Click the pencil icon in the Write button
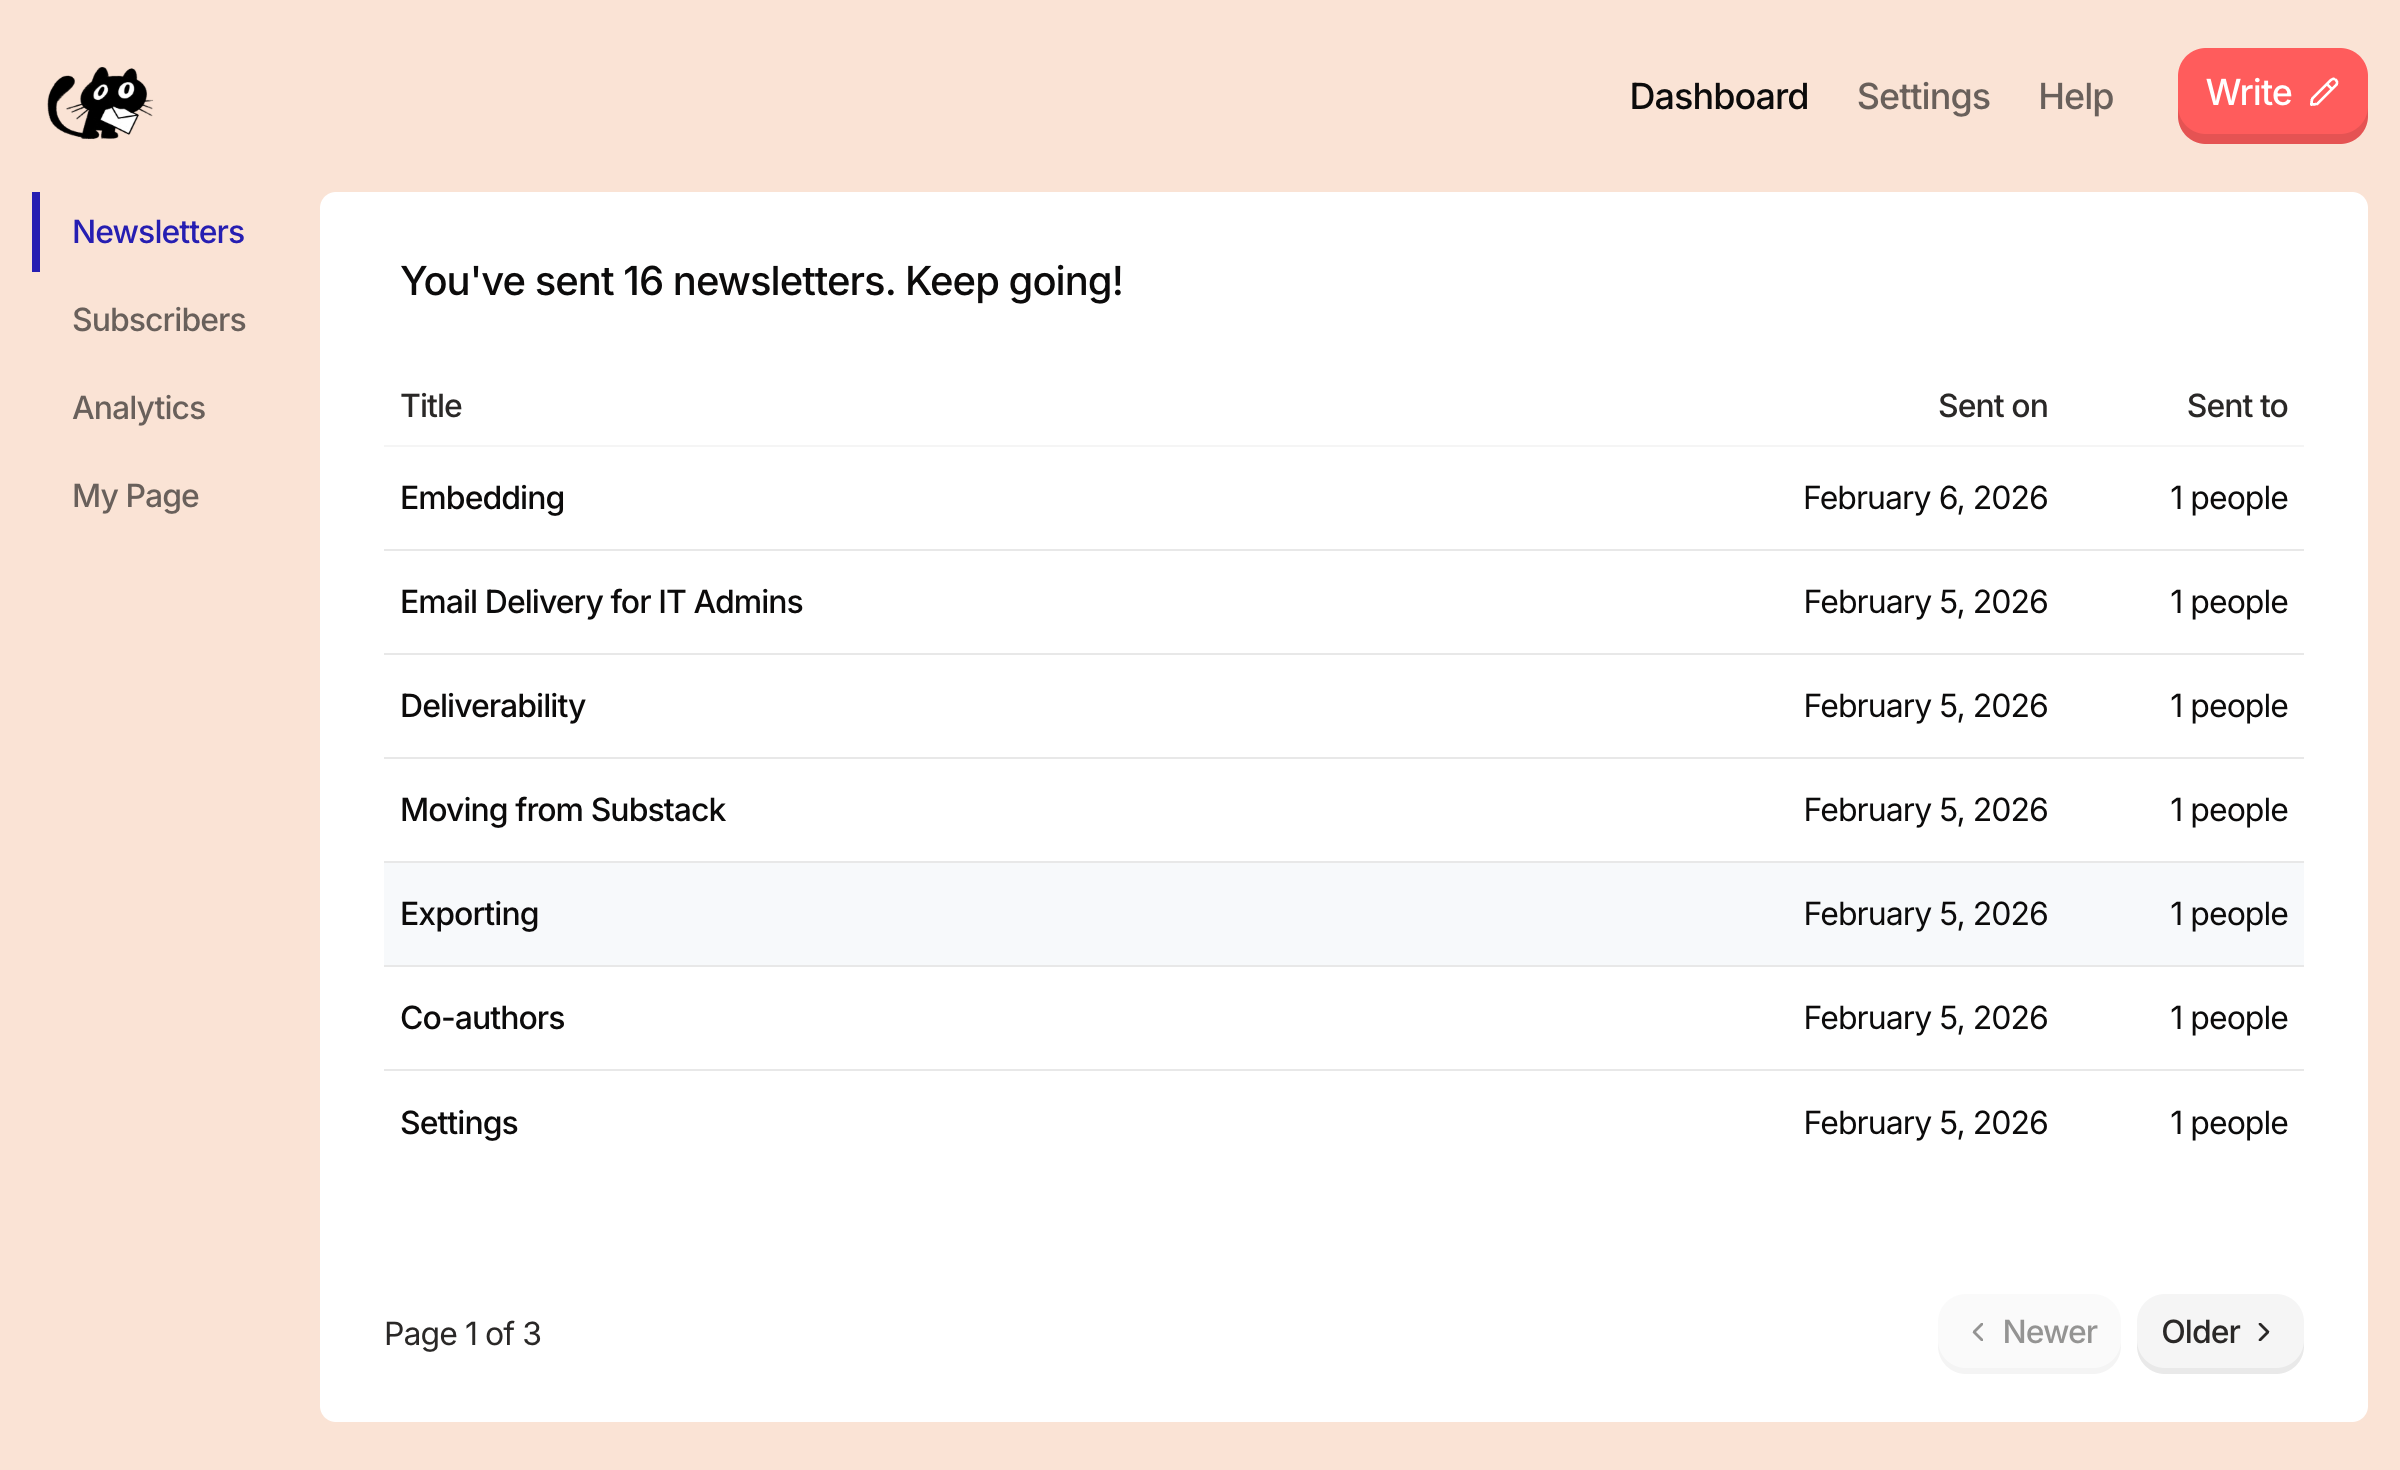Image resolution: width=2400 pixels, height=1470 pixels. point(2325,93)
